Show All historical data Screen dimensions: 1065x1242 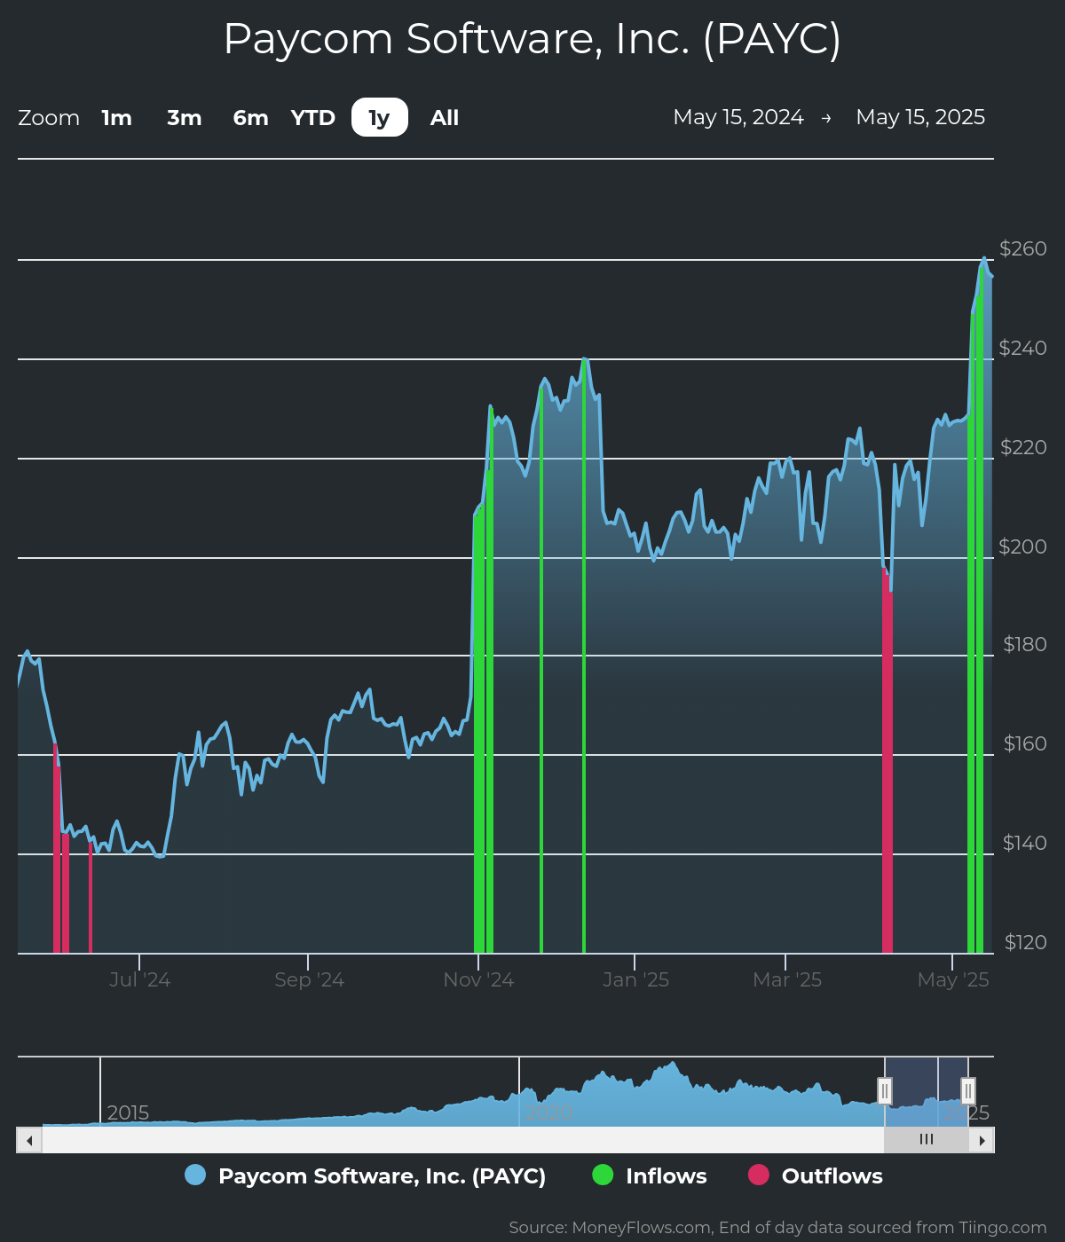point(444,118)
